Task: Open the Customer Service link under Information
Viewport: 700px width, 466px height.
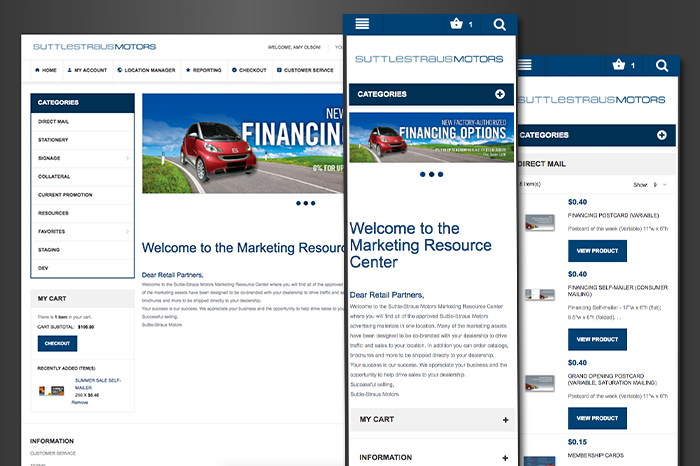Action: click(53, 454)
